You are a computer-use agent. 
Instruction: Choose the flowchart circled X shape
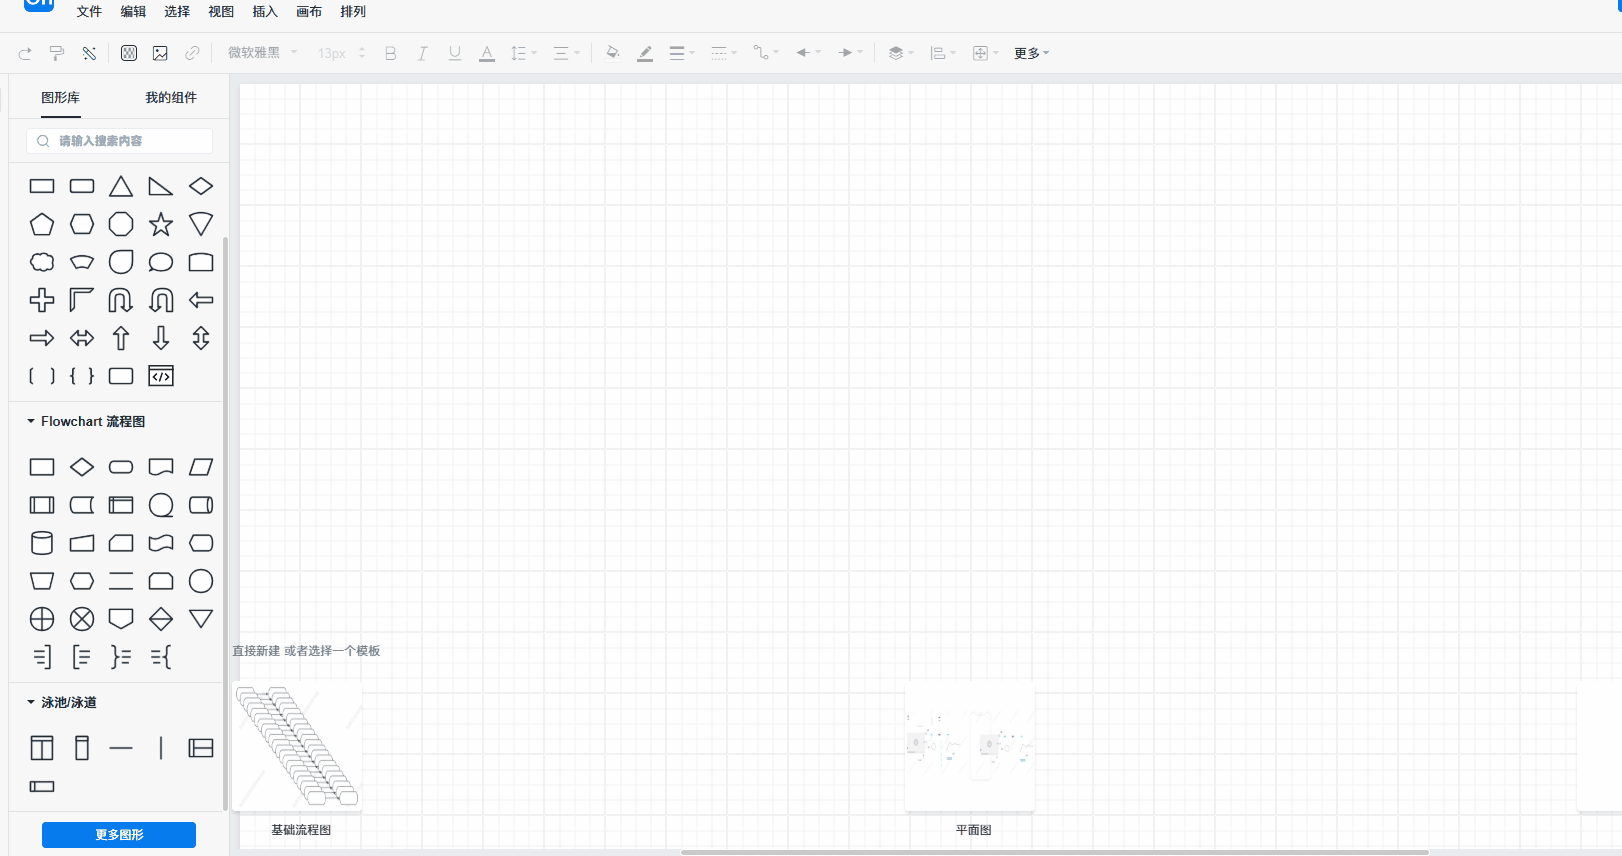[82, 619]
